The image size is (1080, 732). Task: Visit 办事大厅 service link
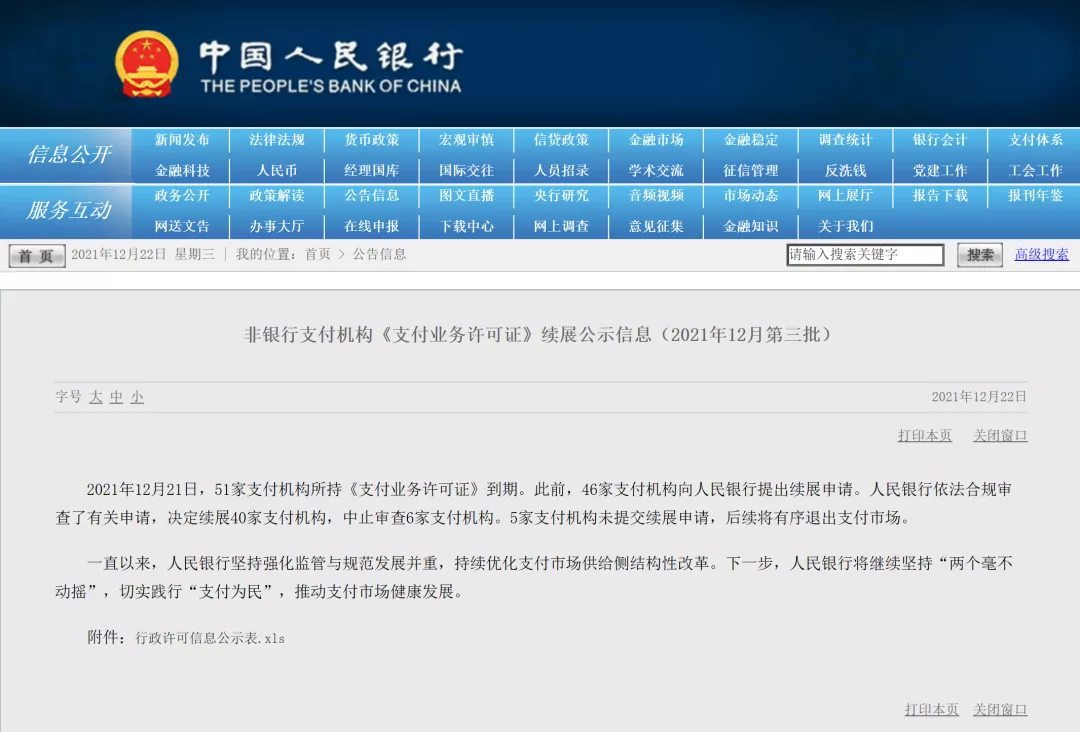click(x=277, y=226)
